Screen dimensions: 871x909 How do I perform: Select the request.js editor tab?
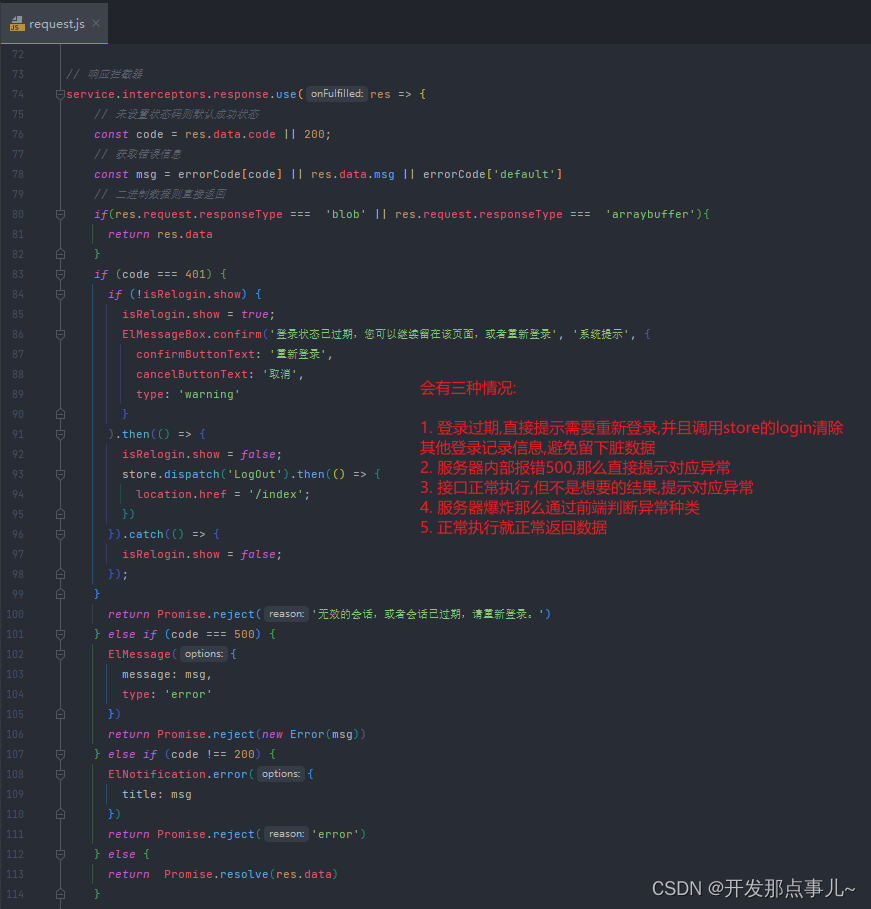point(54,23)
